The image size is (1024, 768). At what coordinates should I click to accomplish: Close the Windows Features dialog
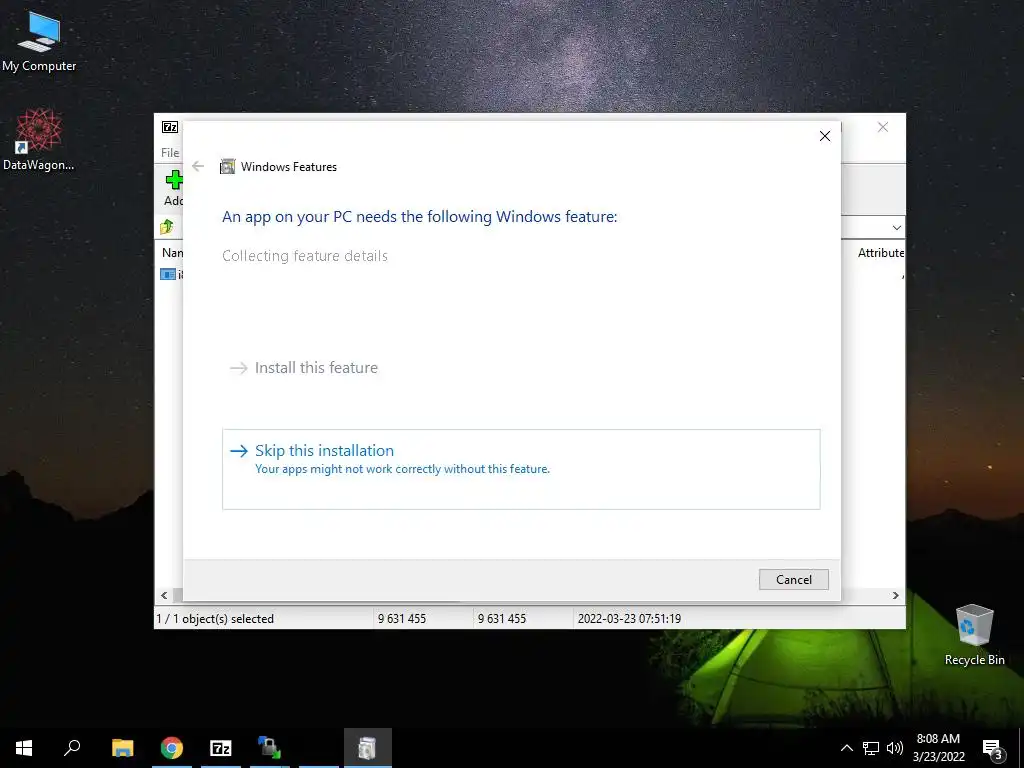click(x=825, y=136)
